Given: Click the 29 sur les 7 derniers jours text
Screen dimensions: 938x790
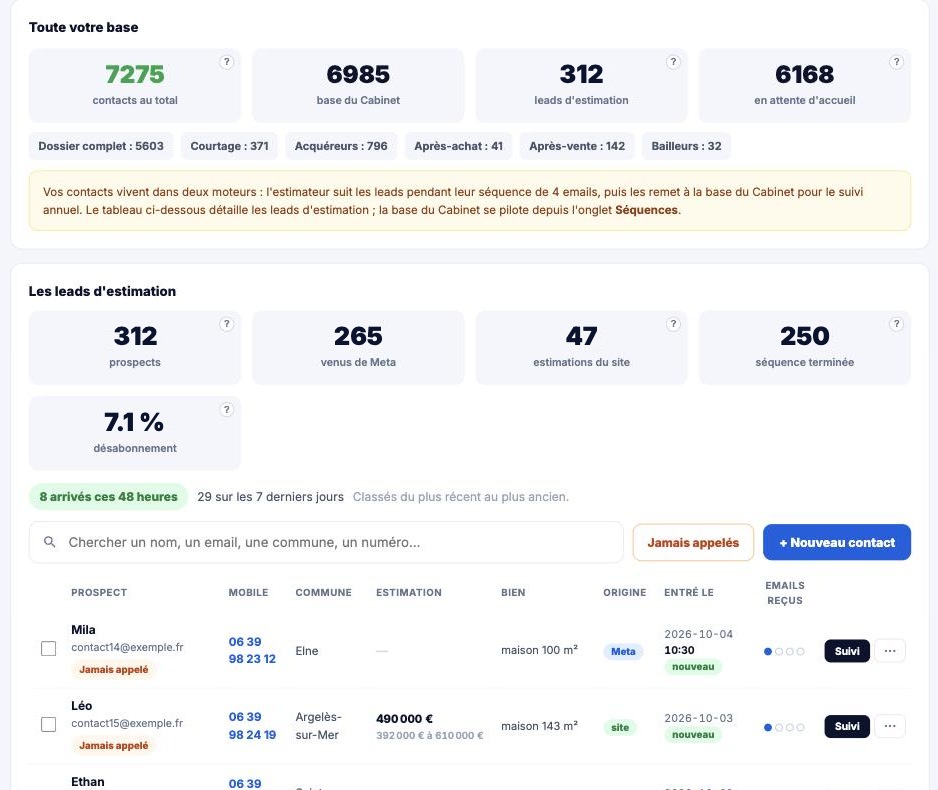Looking at the screenshot, I should (x=270, y=497).
